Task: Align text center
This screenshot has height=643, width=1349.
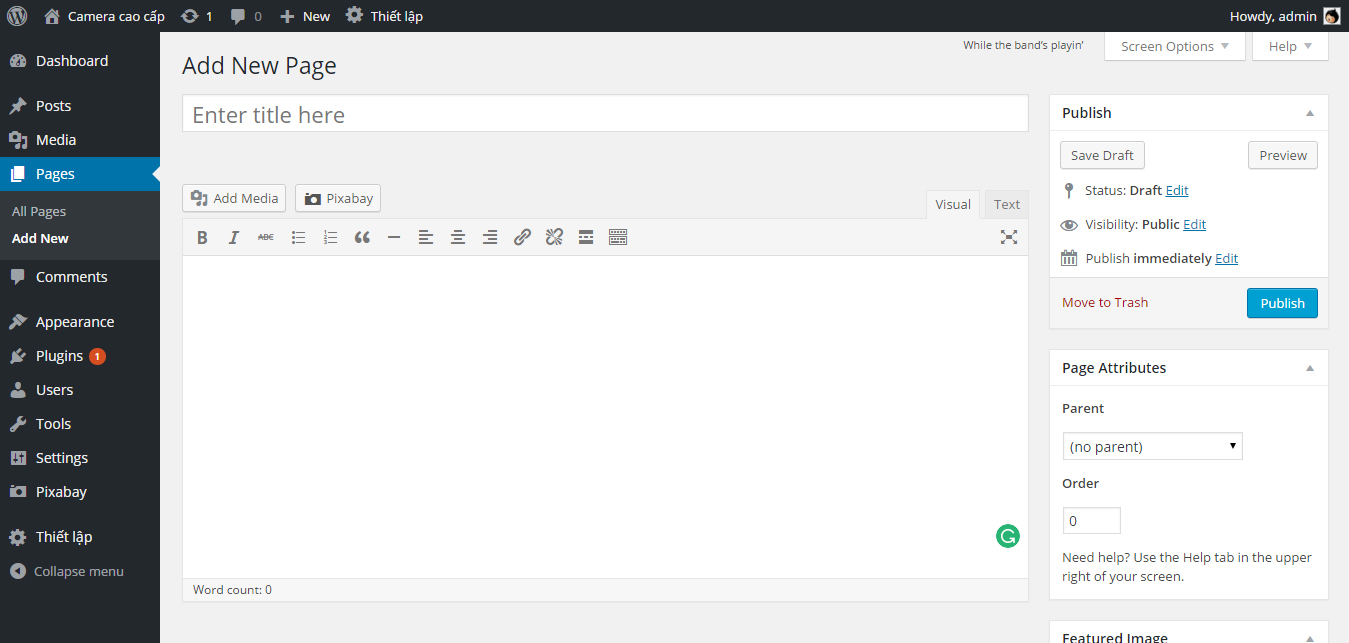Action: point(458,237)
